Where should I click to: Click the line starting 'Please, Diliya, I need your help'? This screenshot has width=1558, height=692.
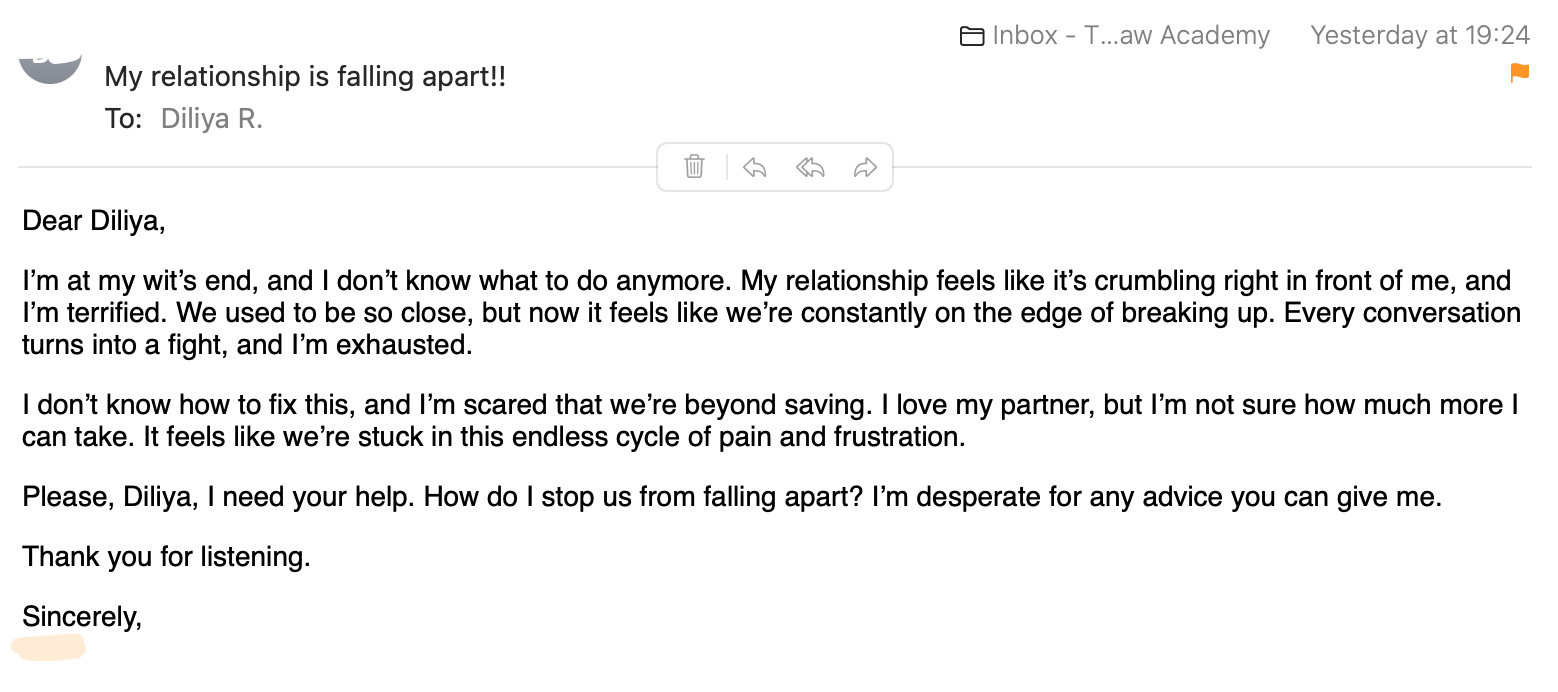pos(732,497)
